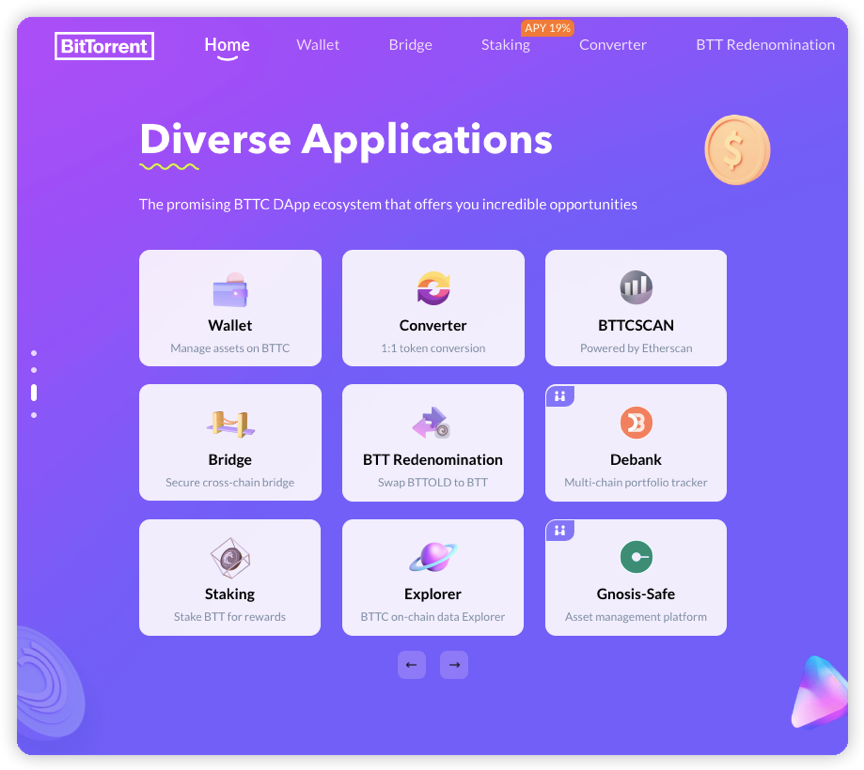Click the Debank orange logo icon
The height and width of the screenshot is (770, 864).
[636, 423]
